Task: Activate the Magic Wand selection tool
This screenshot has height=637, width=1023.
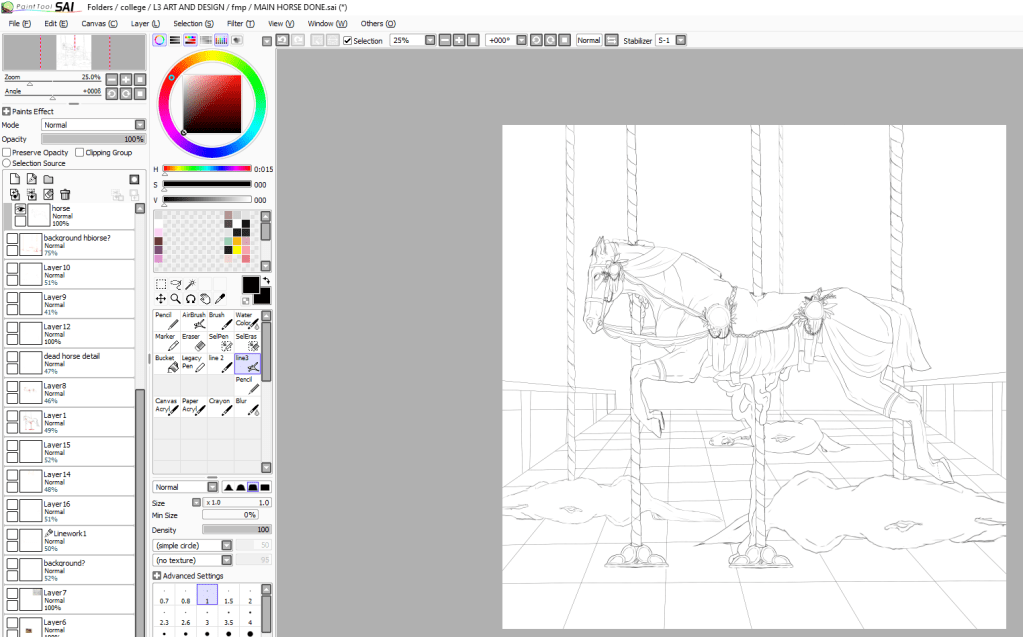Action: click(190, 284)
